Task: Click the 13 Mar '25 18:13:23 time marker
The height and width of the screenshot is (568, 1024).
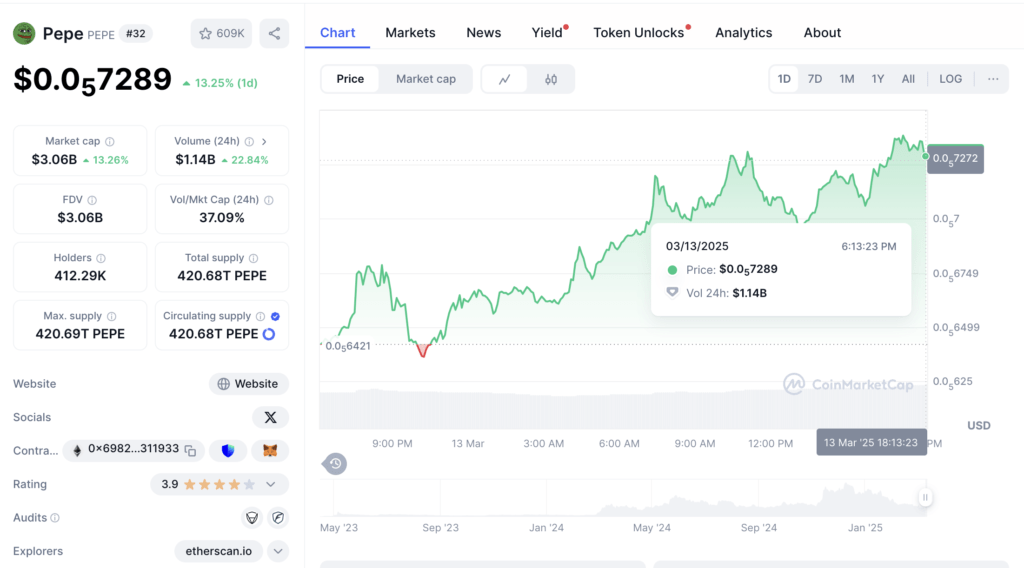Action: click(x=871, y=443)
